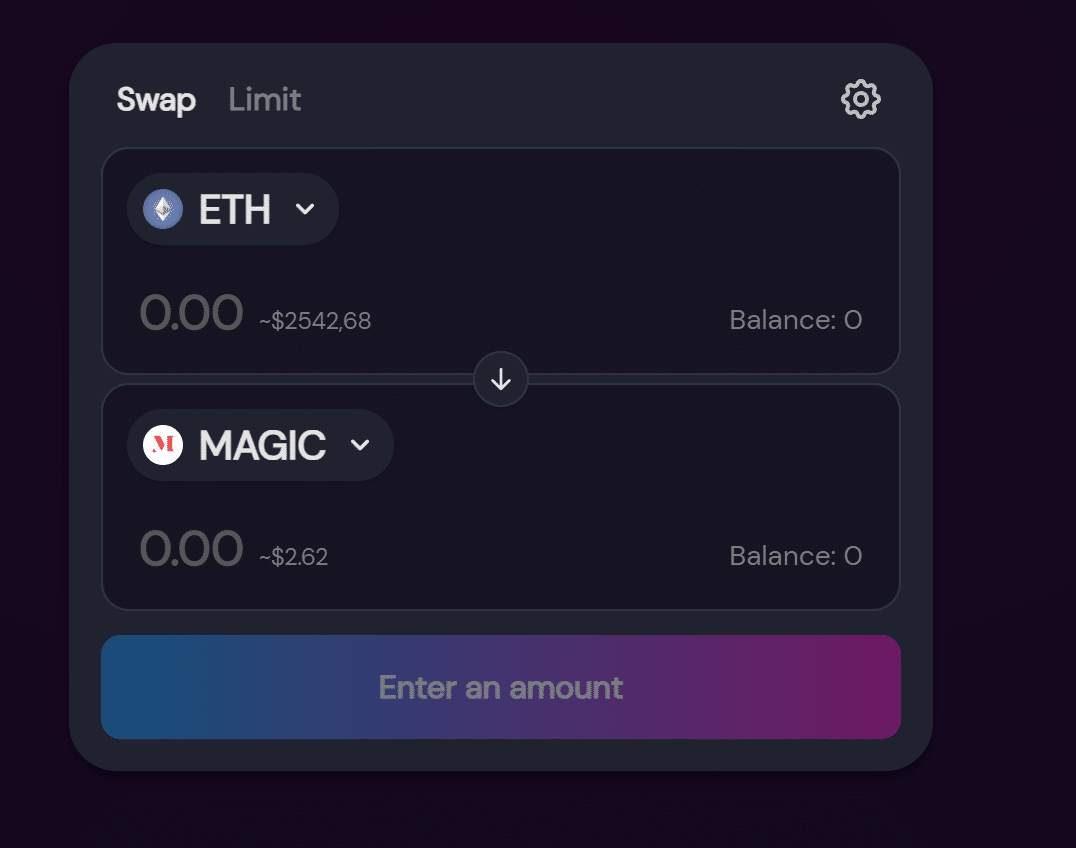Click the MAGIC Balance: 0 label
This screenshot has width=1076, height=848.
coord(795,556)
